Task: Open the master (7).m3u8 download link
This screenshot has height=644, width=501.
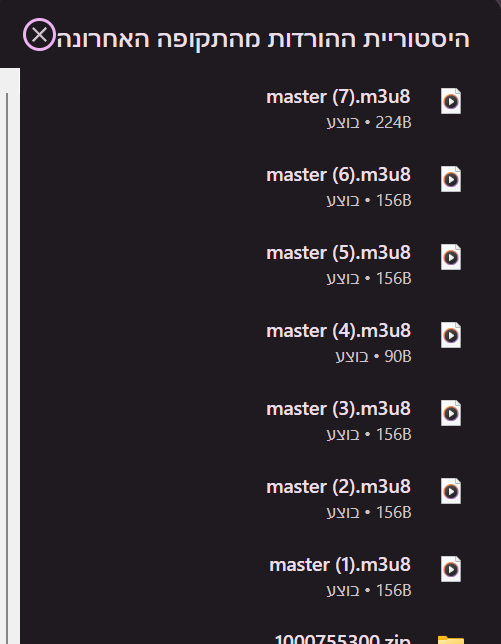Action: click(338, 97)
